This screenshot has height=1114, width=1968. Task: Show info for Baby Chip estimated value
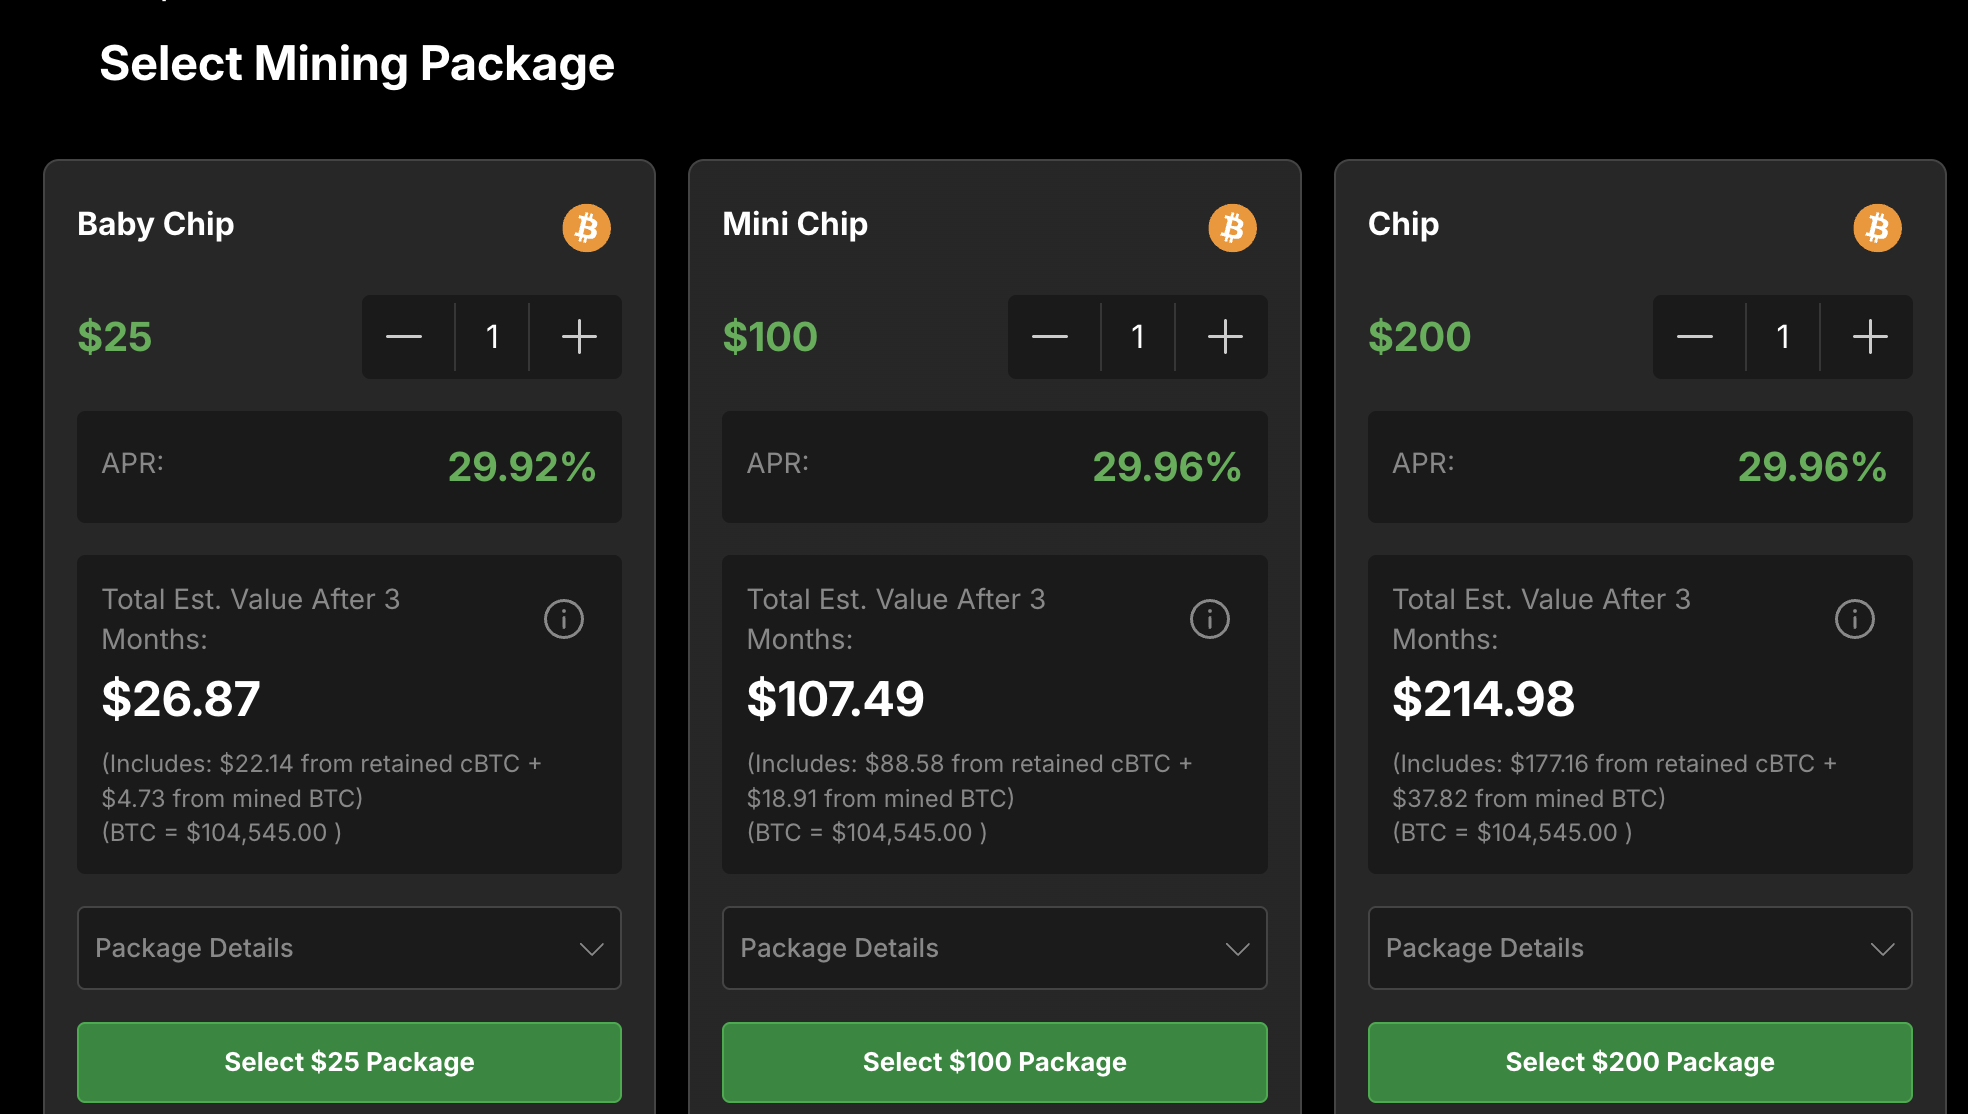click(x=564, y=619)
